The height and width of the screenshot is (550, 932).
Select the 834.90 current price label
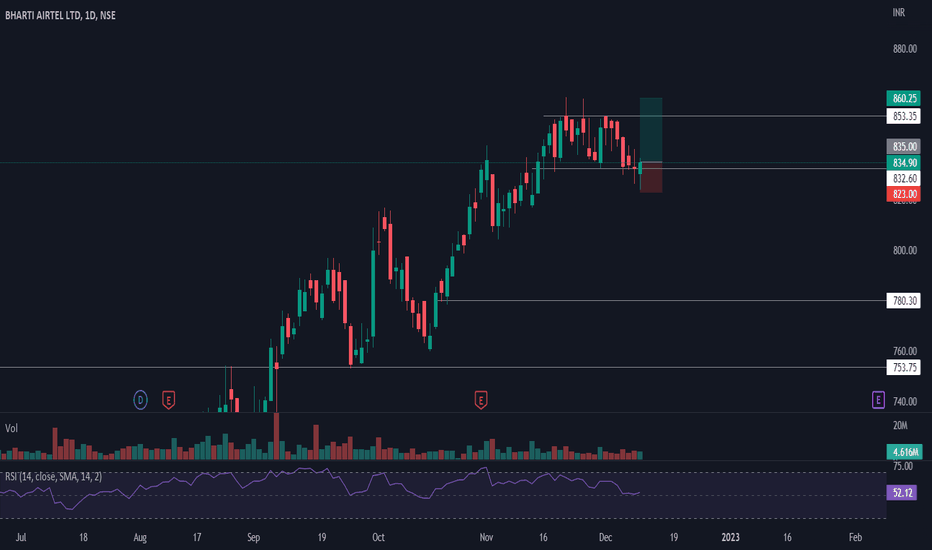[x=903, y=162]
